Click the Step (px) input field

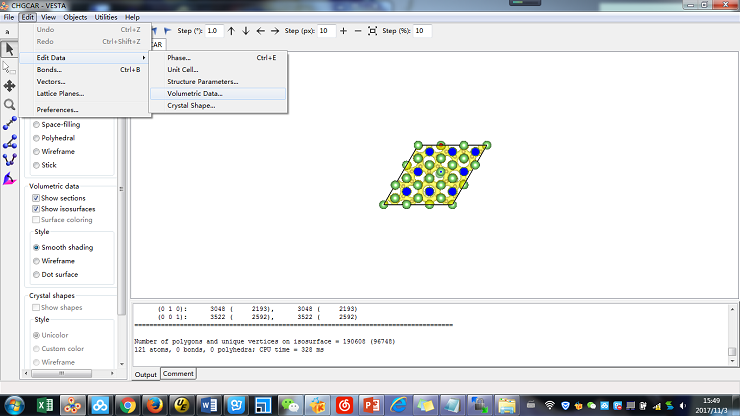[327, 31]
